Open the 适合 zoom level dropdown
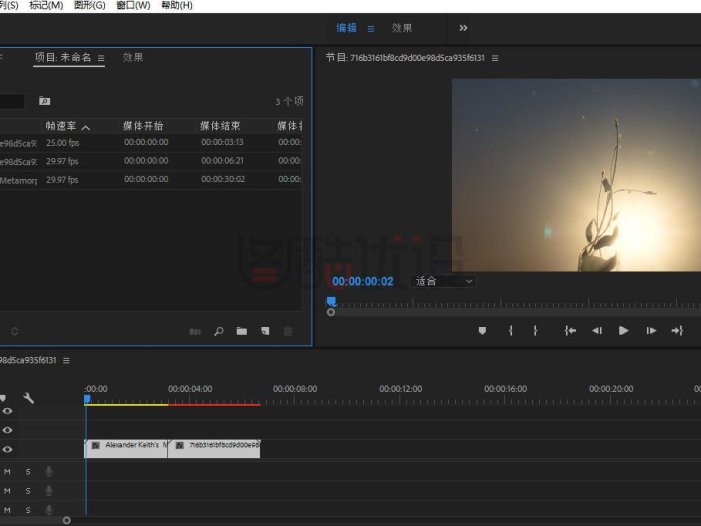 443,281
